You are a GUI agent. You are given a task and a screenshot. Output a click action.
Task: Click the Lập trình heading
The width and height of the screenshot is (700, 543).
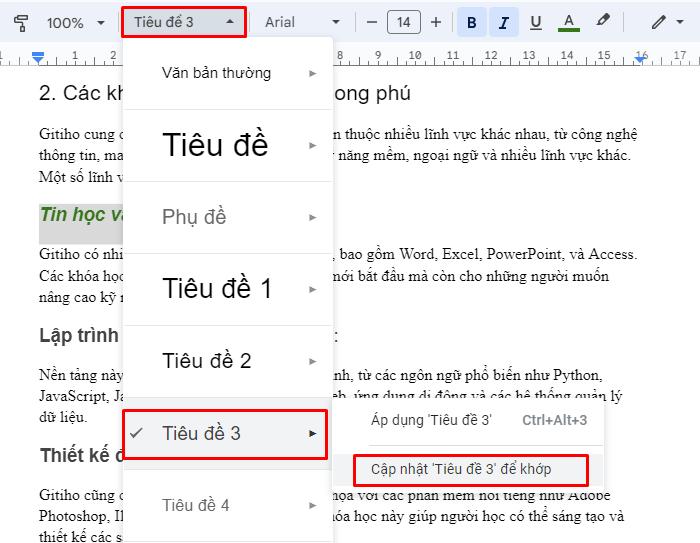pos(79,335)
